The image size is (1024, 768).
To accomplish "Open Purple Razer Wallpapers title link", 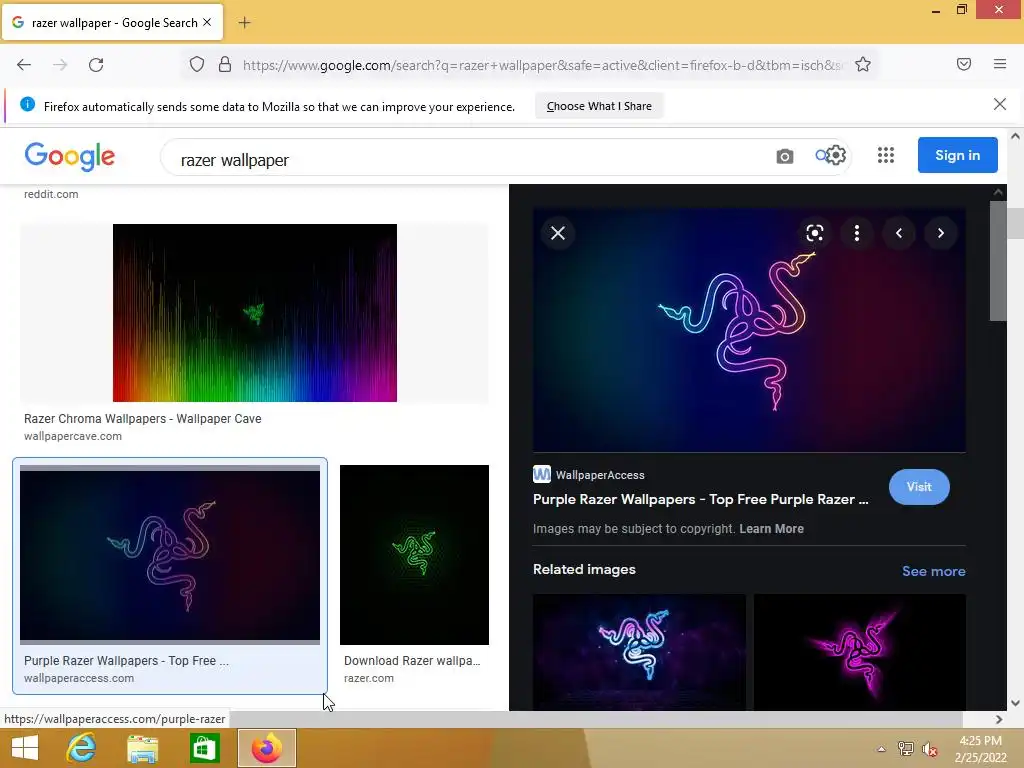I will pyautogui.click(x=701, y=500).
